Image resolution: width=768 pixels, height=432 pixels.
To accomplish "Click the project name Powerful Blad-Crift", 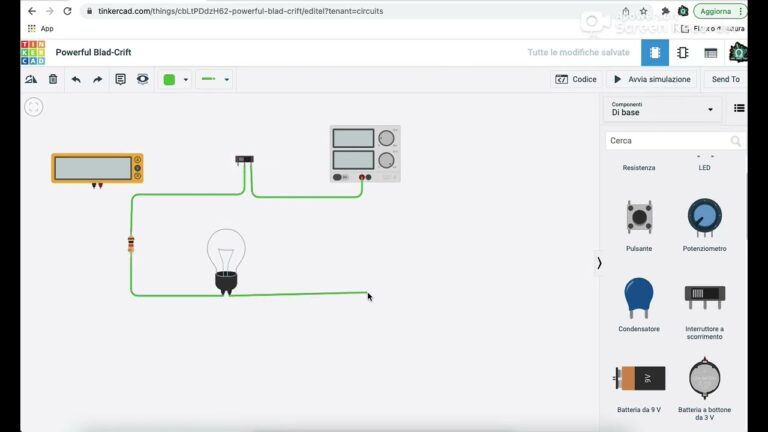I will [x=93, y=52].
